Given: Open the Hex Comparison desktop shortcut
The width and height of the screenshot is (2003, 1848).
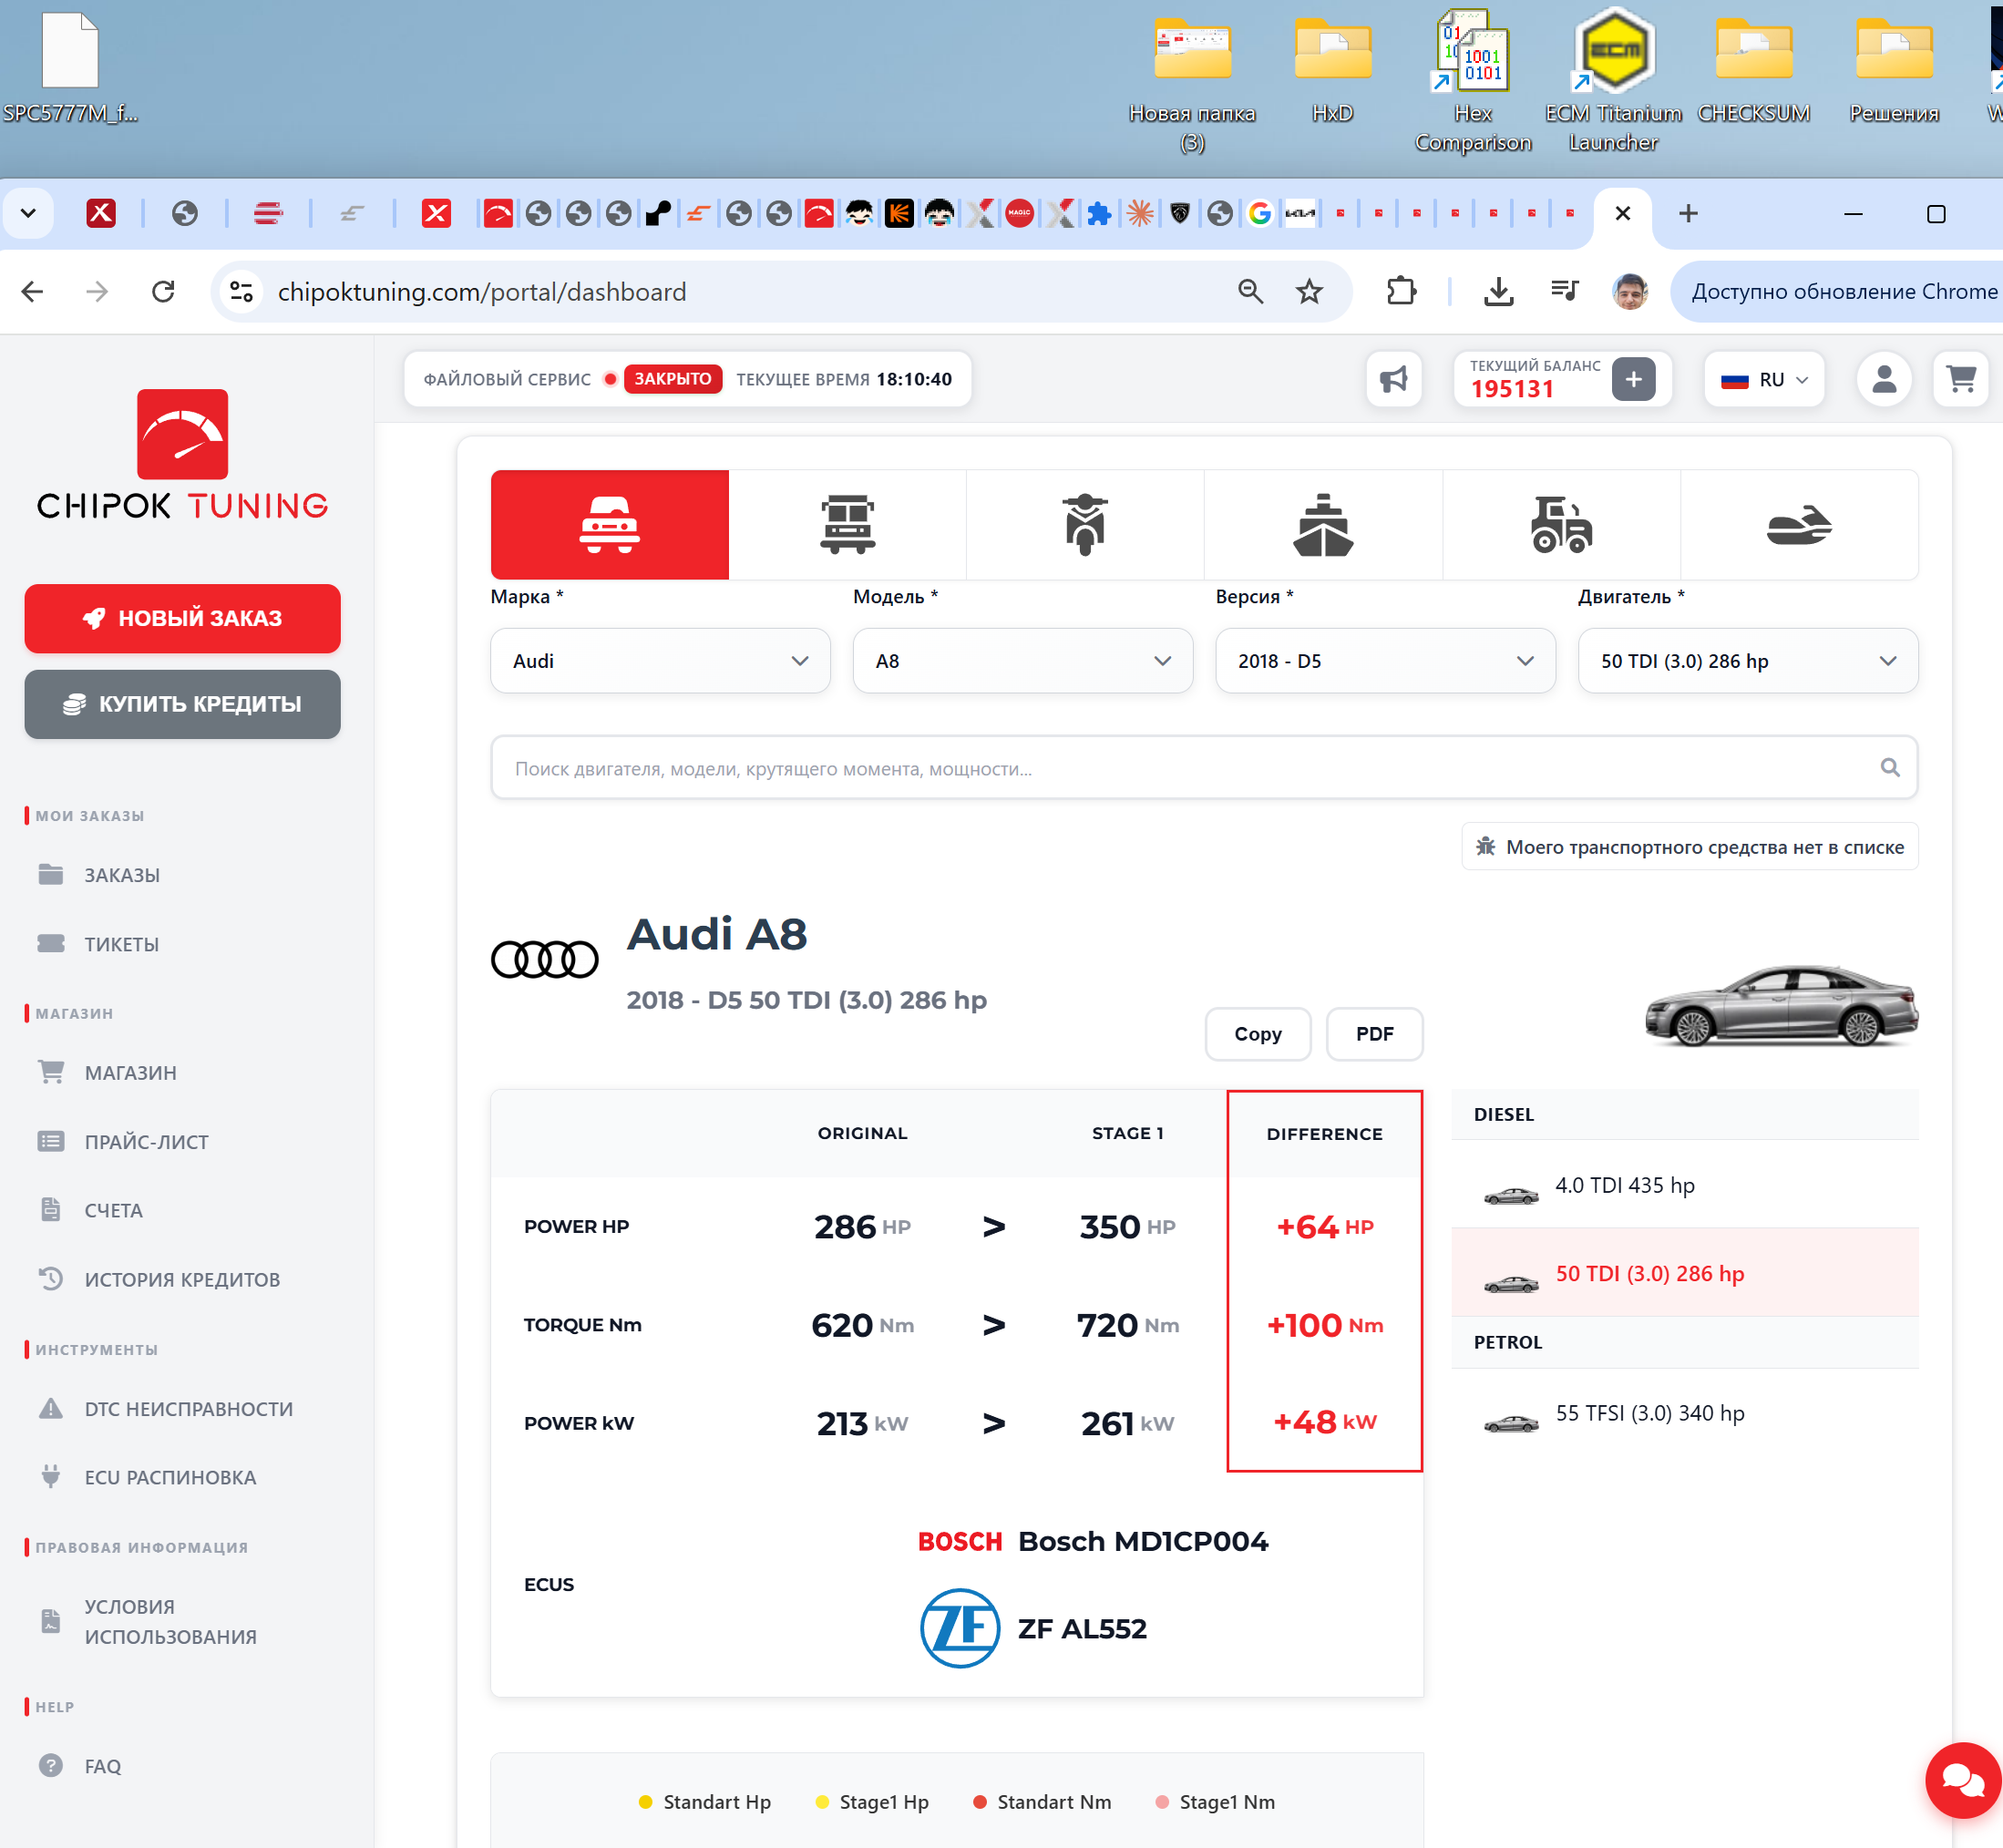Looking at the screenshot, I should (1472, 80).
